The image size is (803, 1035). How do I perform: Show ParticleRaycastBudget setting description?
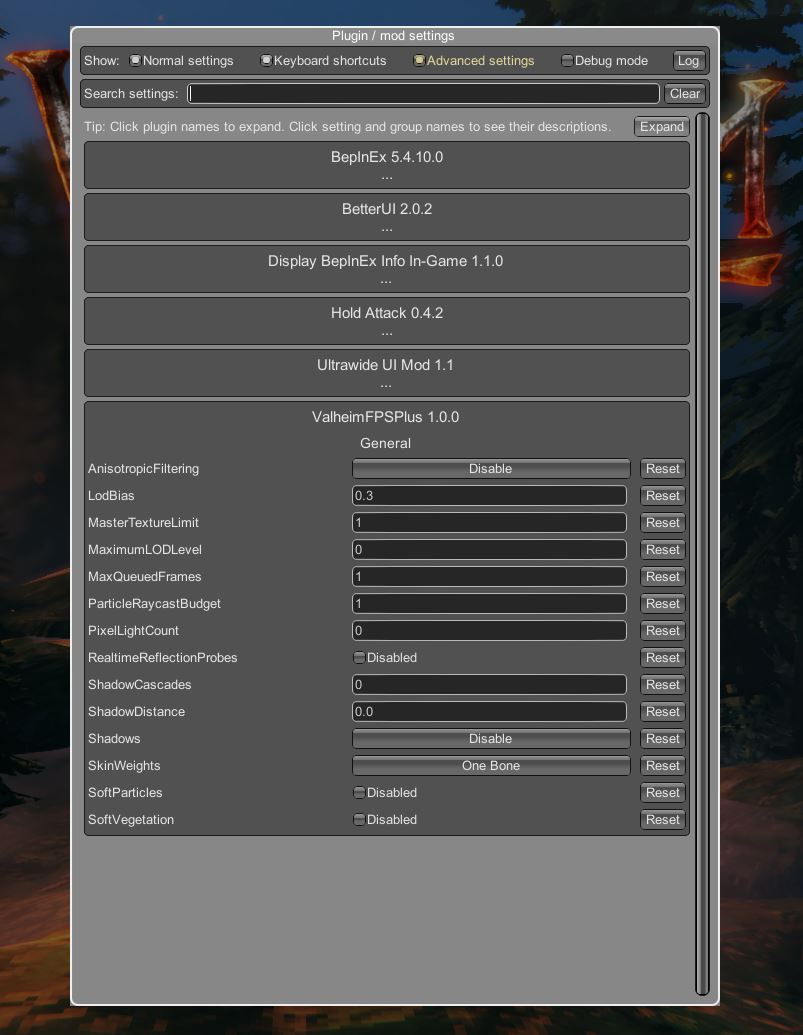point(154,604)
